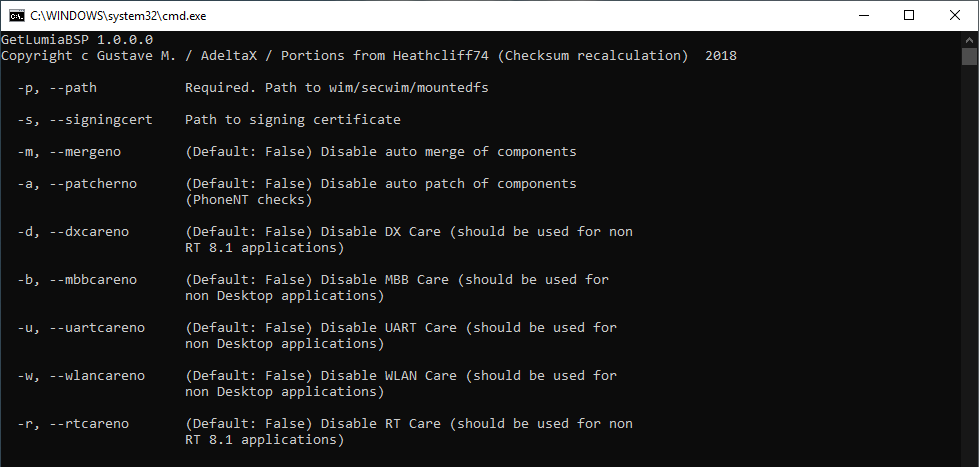Click the text 'Path to signing certificate'
Image resolution: width=979 pixels, height=467 pixels.
[293, 119]
